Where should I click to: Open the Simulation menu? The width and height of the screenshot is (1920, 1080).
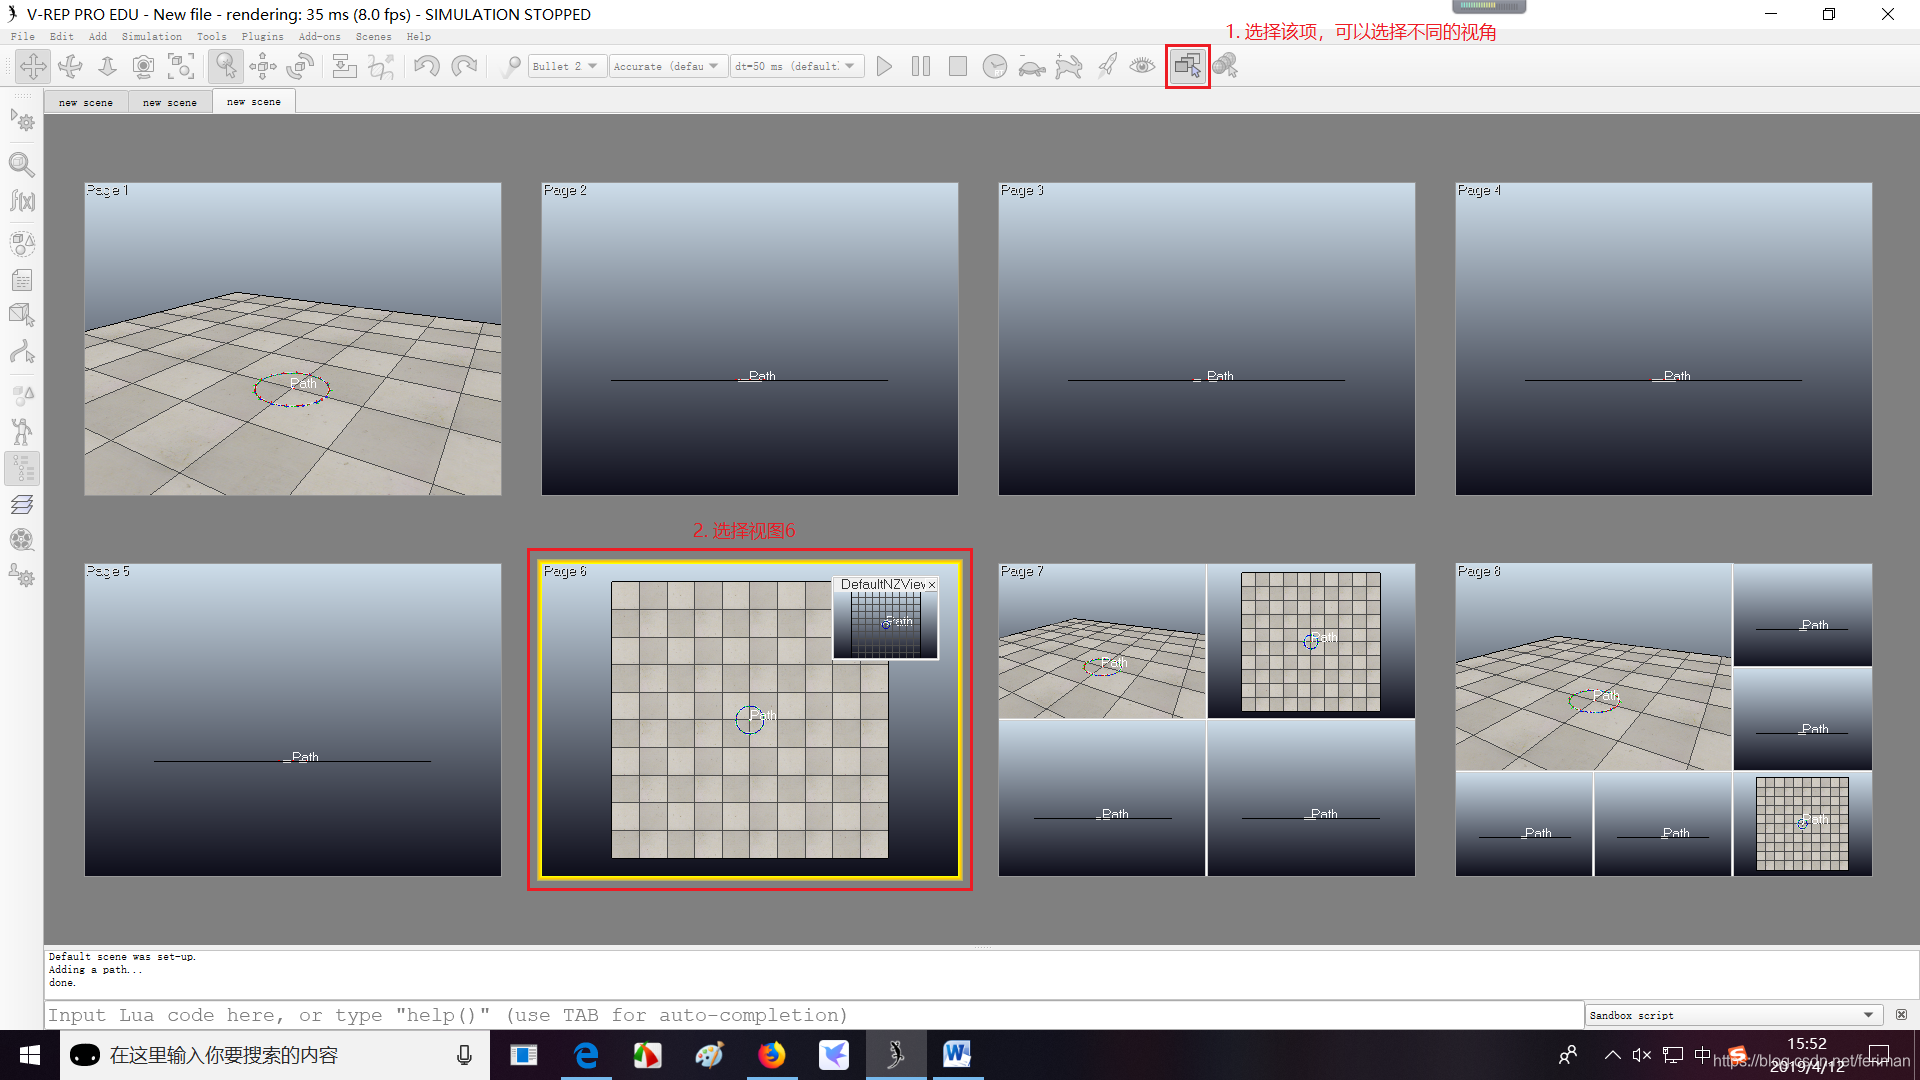[x=151, y=36]
